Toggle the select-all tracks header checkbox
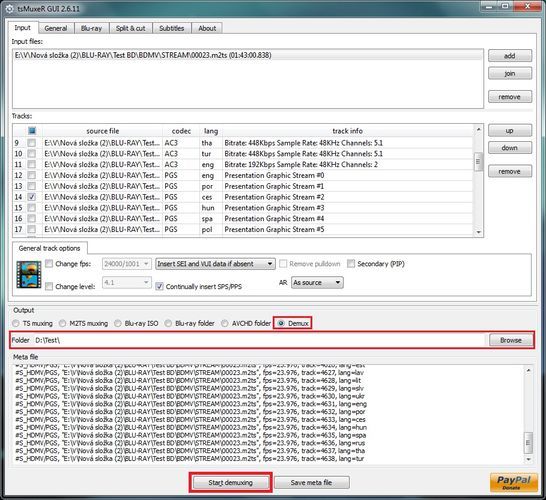This screenshot has width=546, height=500. click(32, 131)
